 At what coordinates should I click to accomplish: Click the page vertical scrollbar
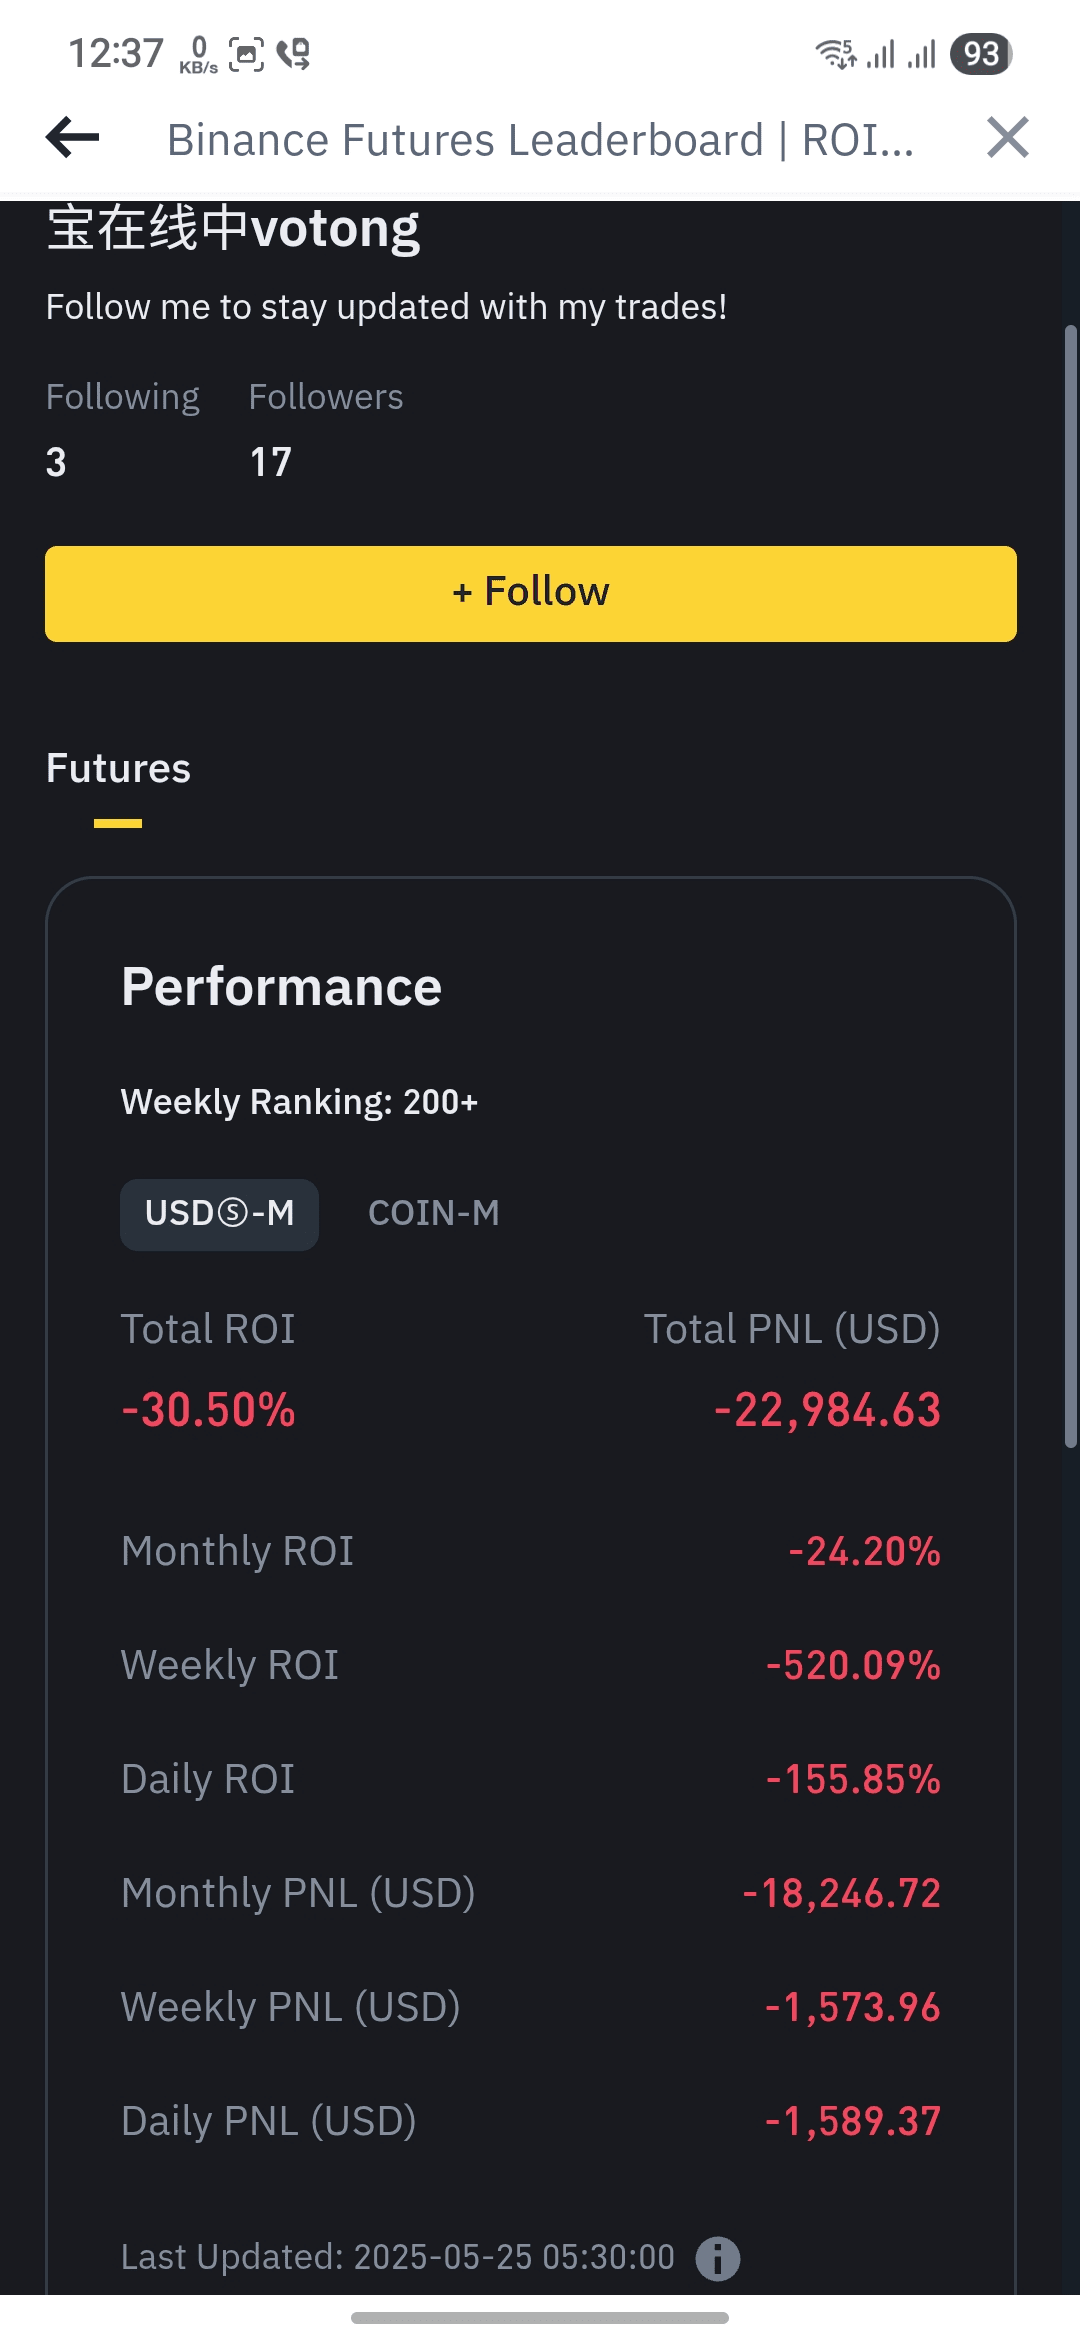[1070, 885]
